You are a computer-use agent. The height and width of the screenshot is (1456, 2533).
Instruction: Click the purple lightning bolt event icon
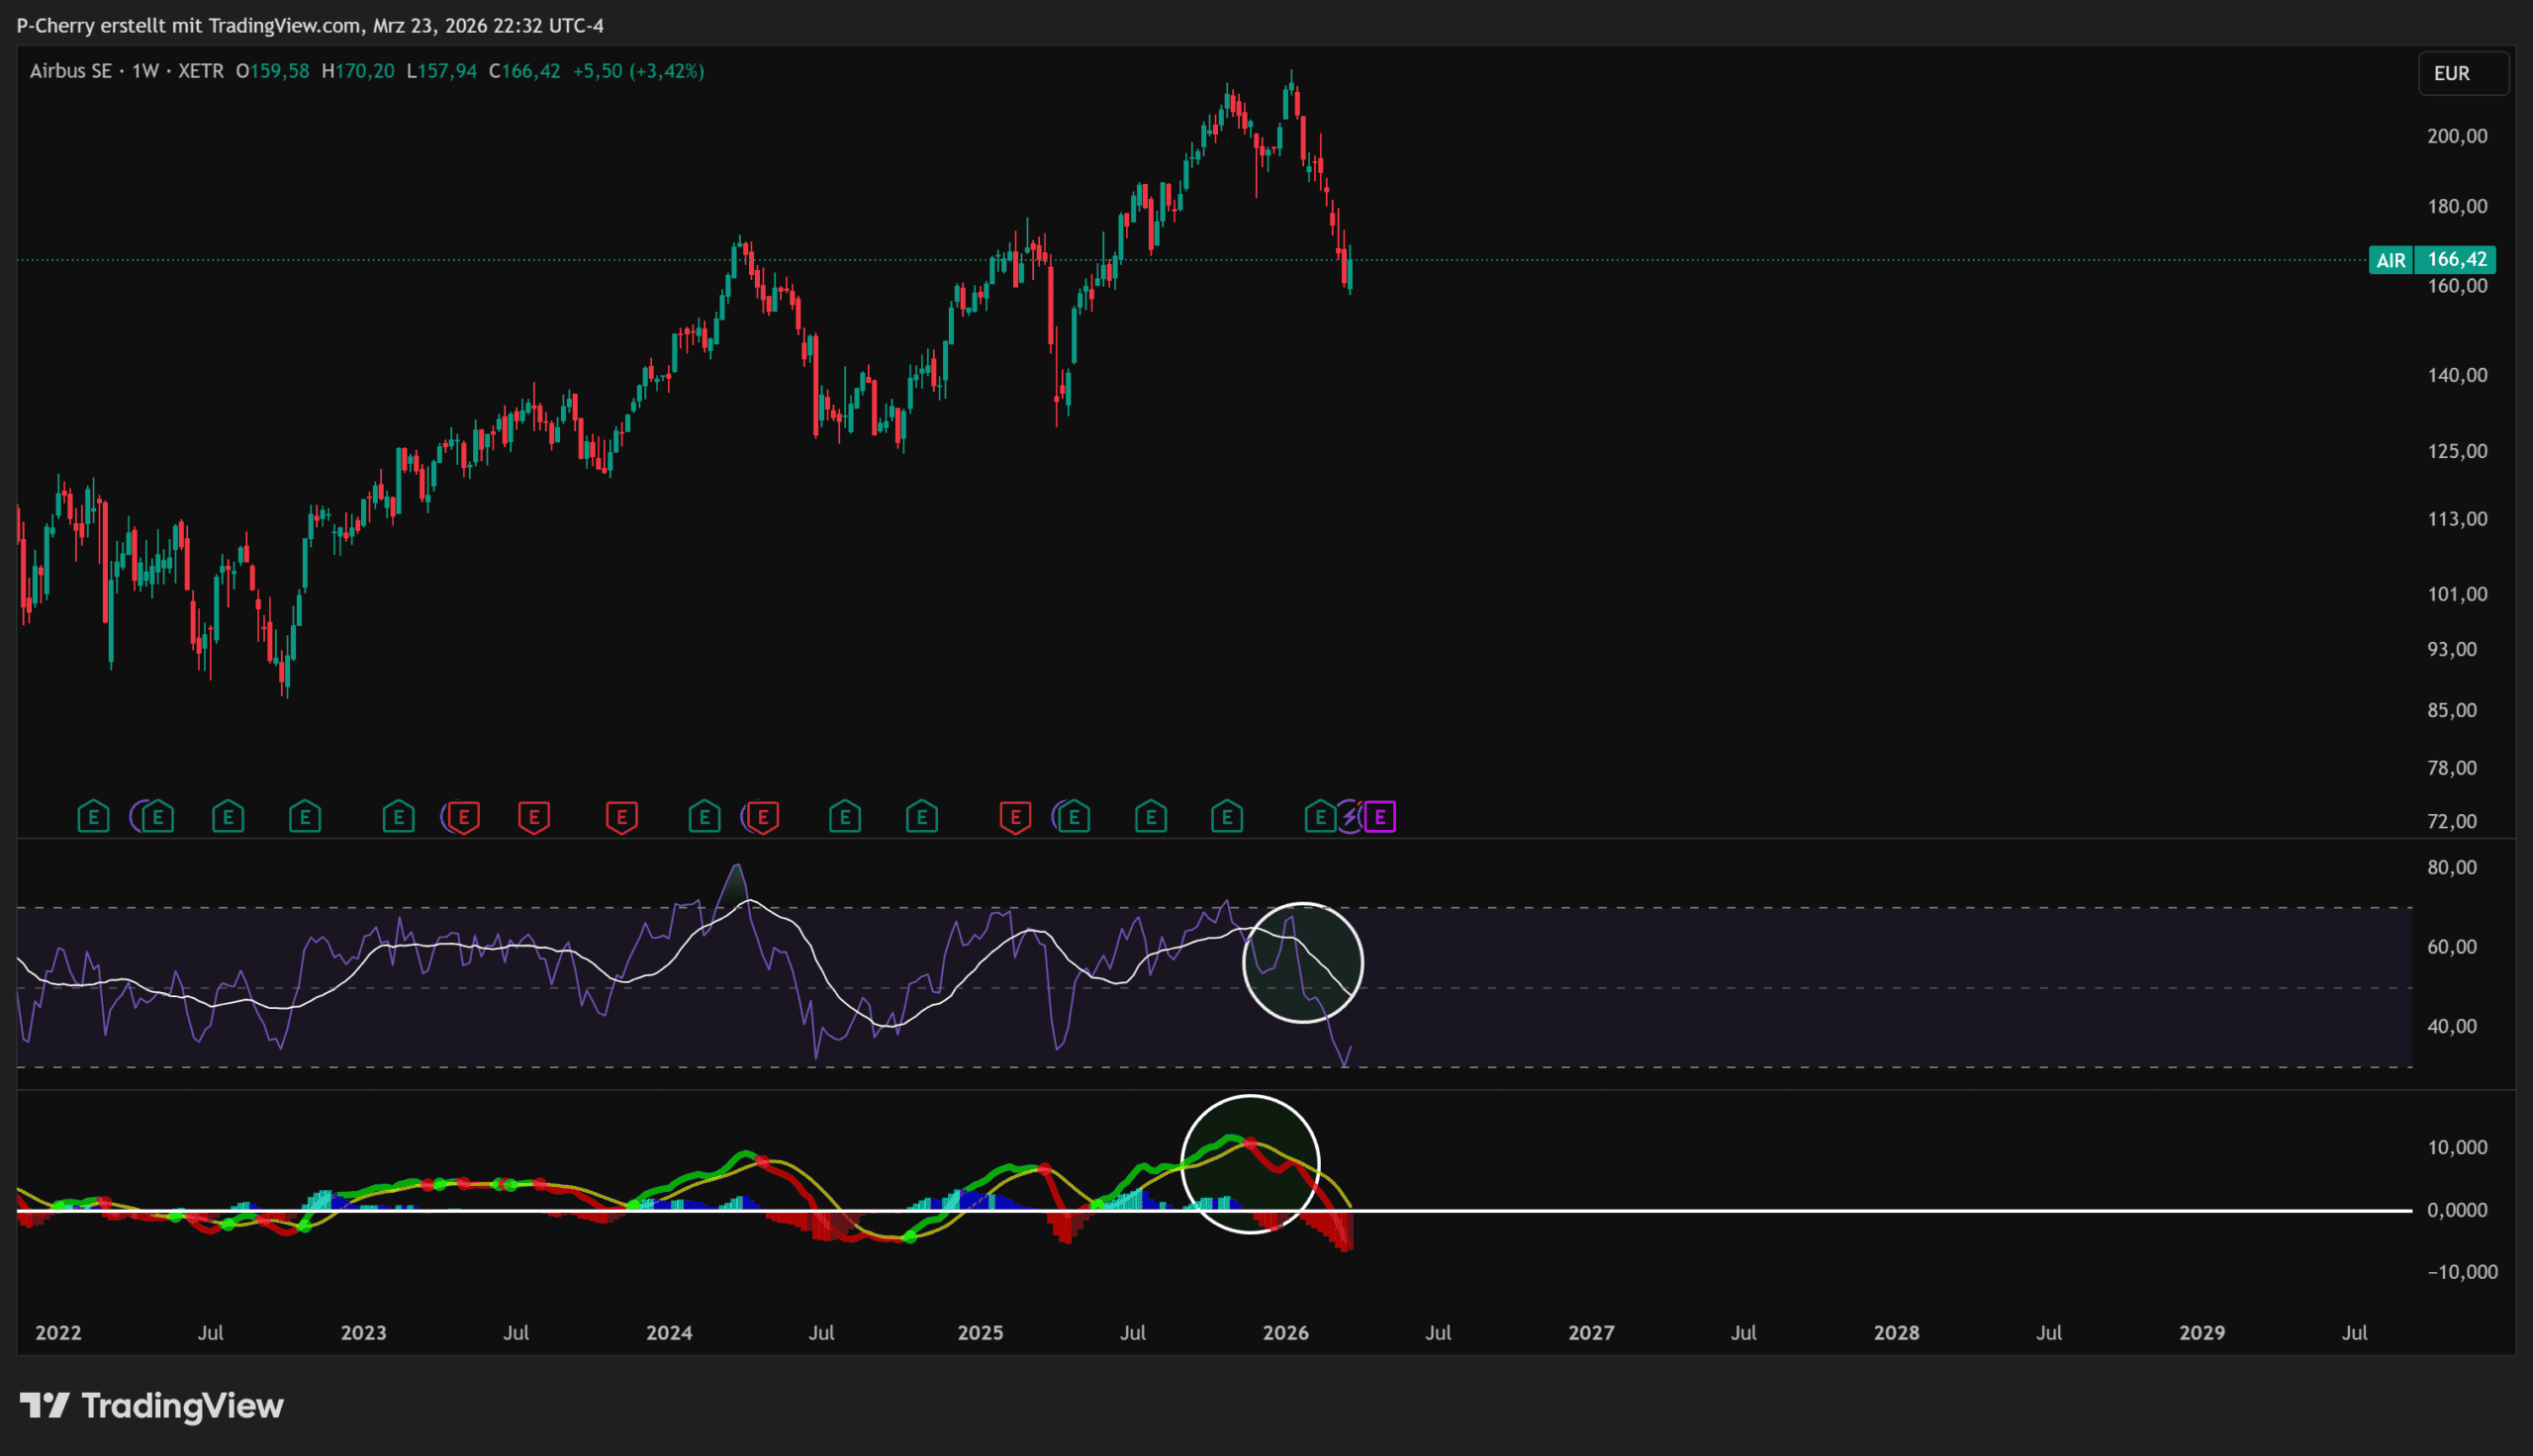[x=1350, y=817]
